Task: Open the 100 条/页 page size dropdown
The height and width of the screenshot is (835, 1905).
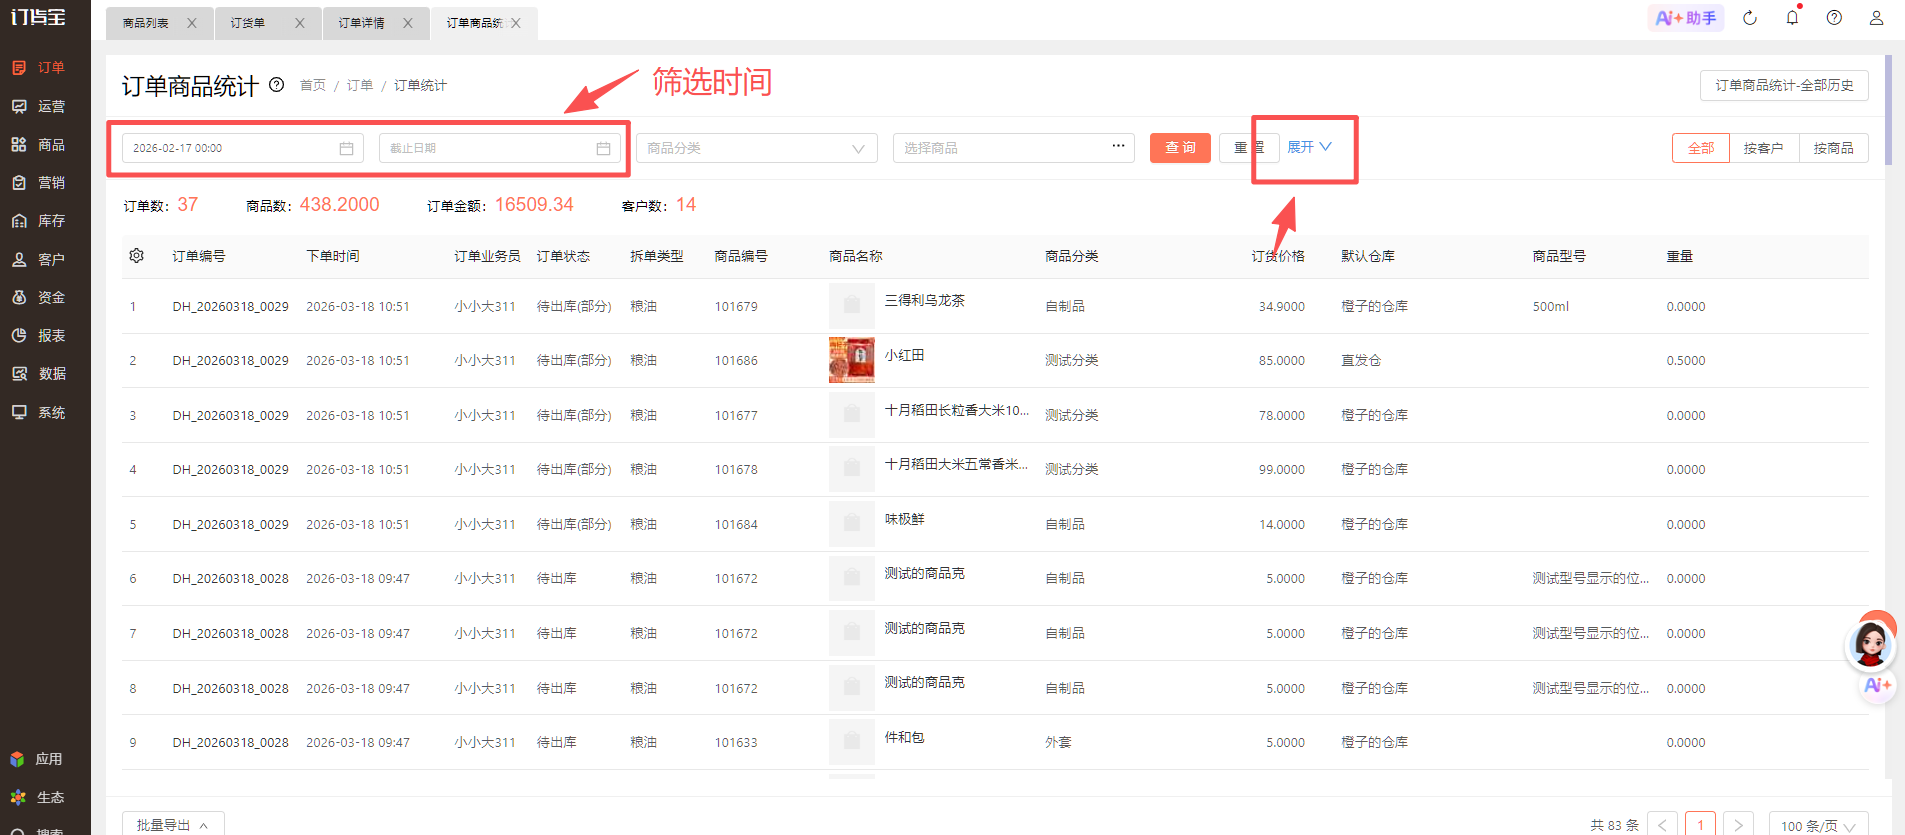Action: tap(1818, 825)
